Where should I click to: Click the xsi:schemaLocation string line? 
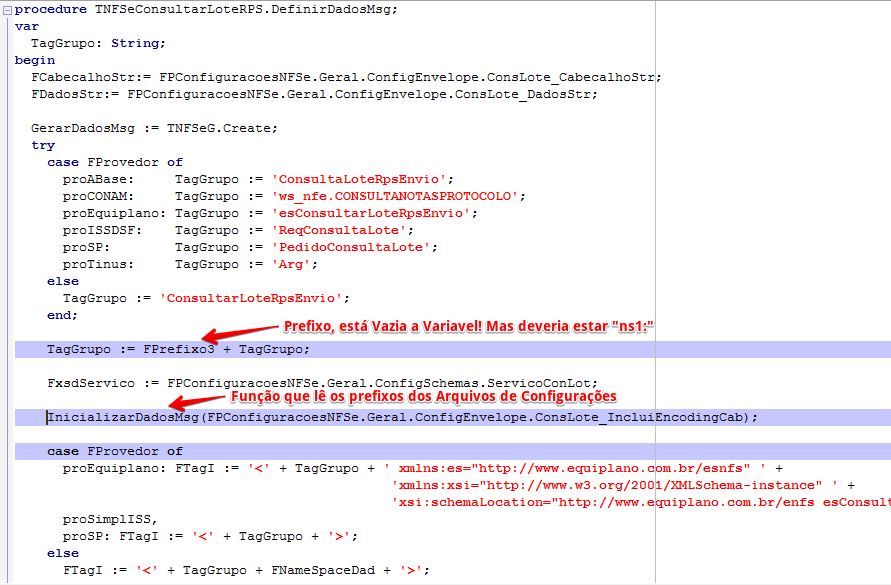pos(641,503)
